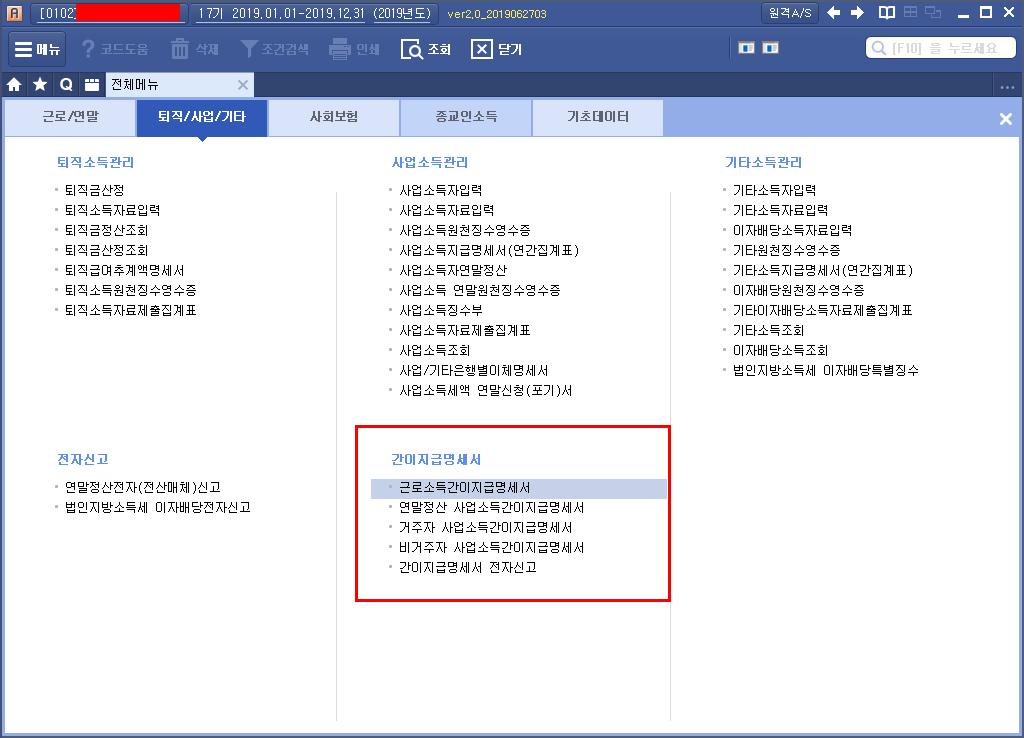Select the 퇴직/사업/기타 tab
The image size is (1024, 738).
pyautogui.click(x=202, y=117)
